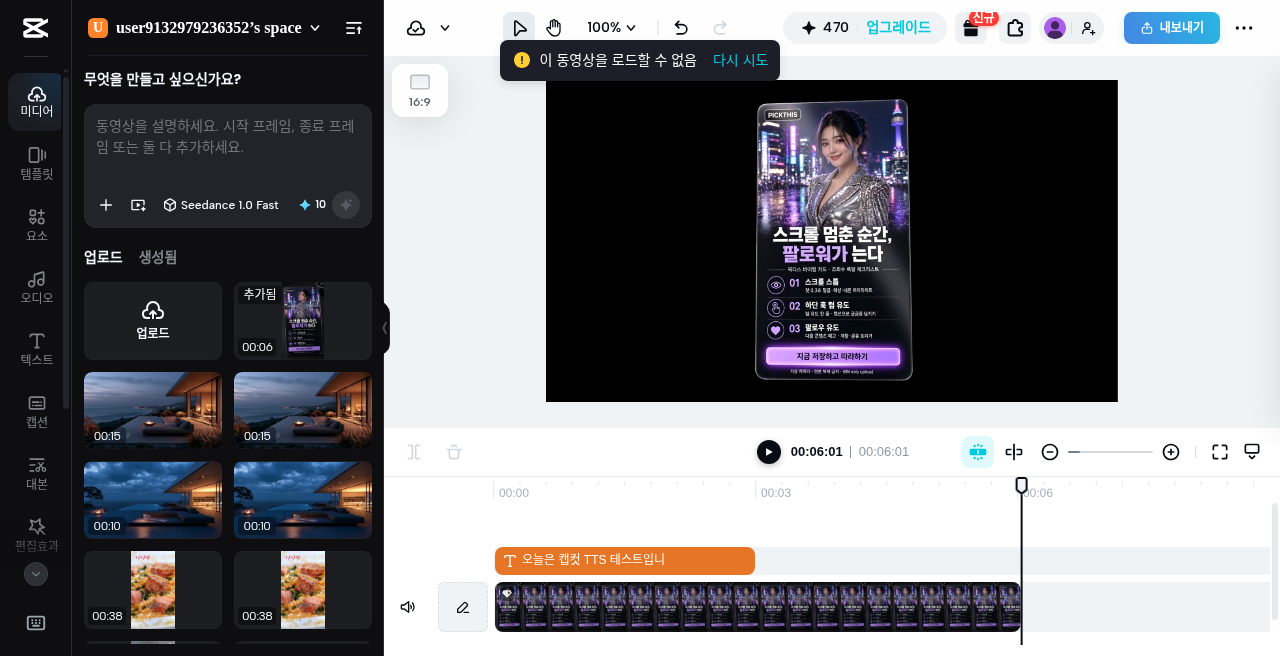The height and width of the screenshot is (656, 1280).
Task: Open the 오디오 sidebar panel
Action: (36, 288)
